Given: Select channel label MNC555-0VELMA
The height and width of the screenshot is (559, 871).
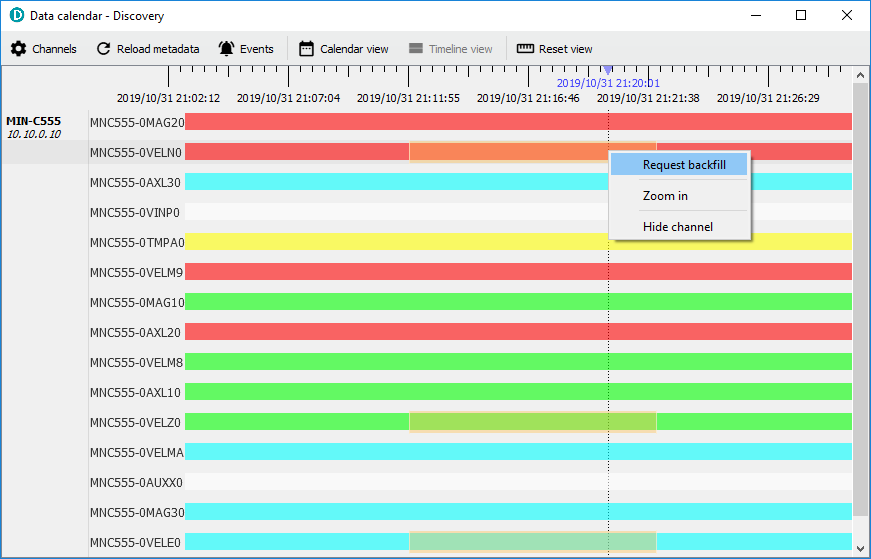Looking at the screenshot, I should pos(137,452).
